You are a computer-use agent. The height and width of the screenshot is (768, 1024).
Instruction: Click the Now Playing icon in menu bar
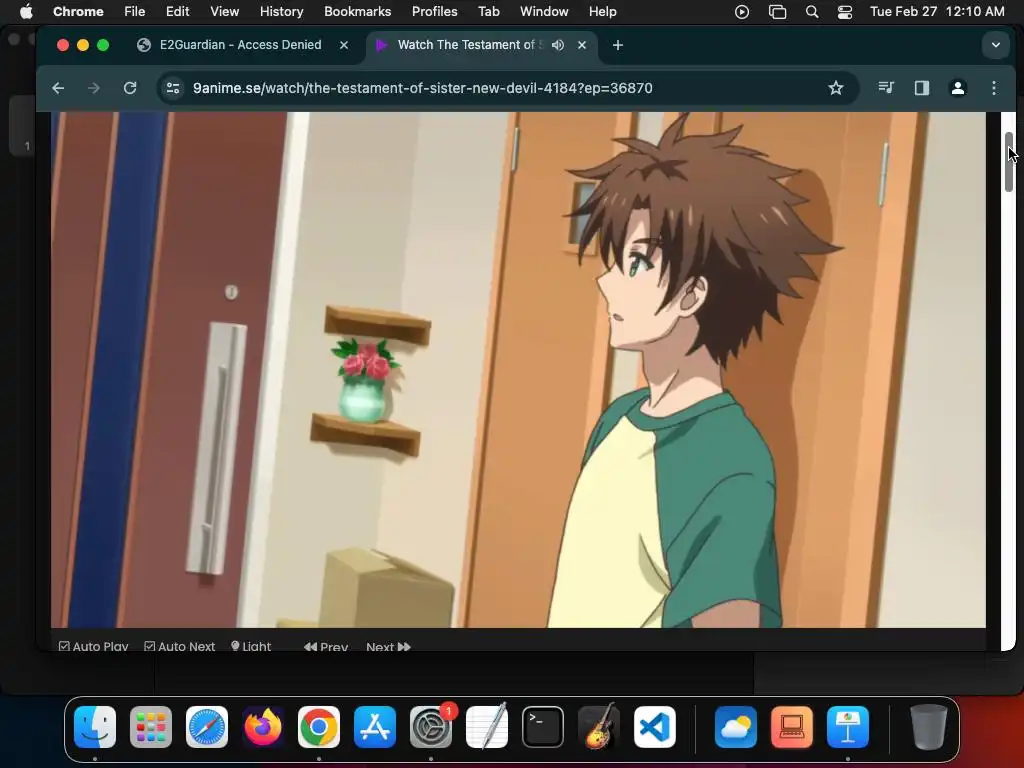[741, 11]
